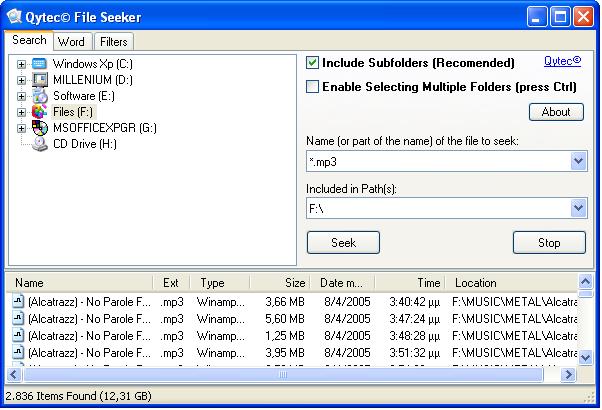Open the About dialog button
Image resolution: width=602 pixels, height=410 pixels.
coord(556,112)
